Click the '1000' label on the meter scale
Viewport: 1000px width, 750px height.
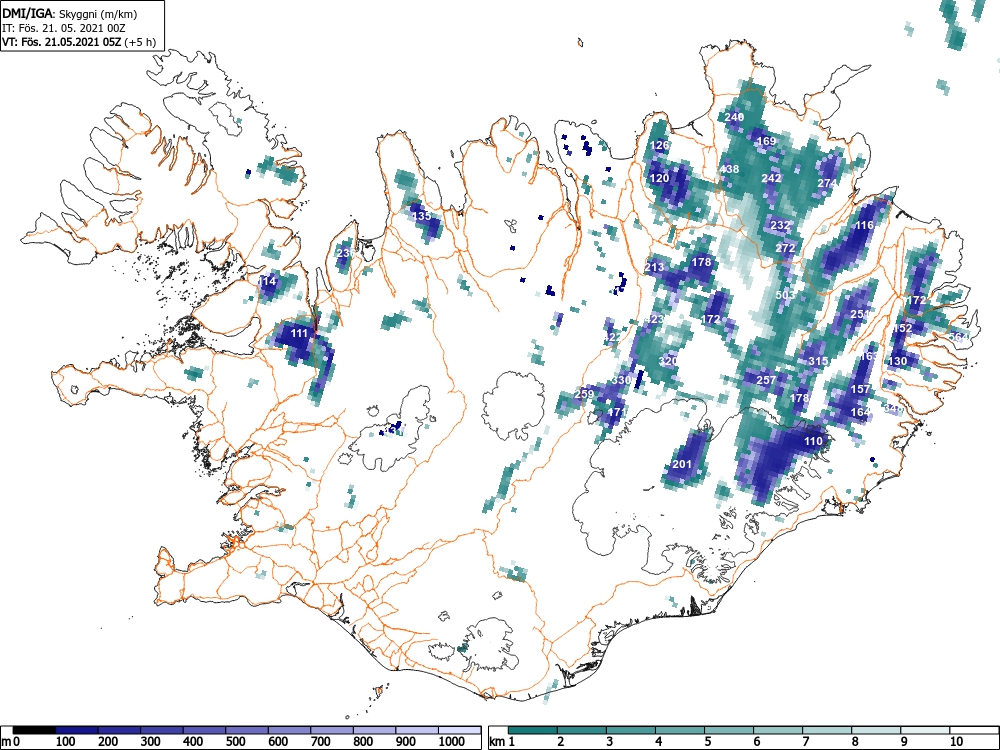452,742
